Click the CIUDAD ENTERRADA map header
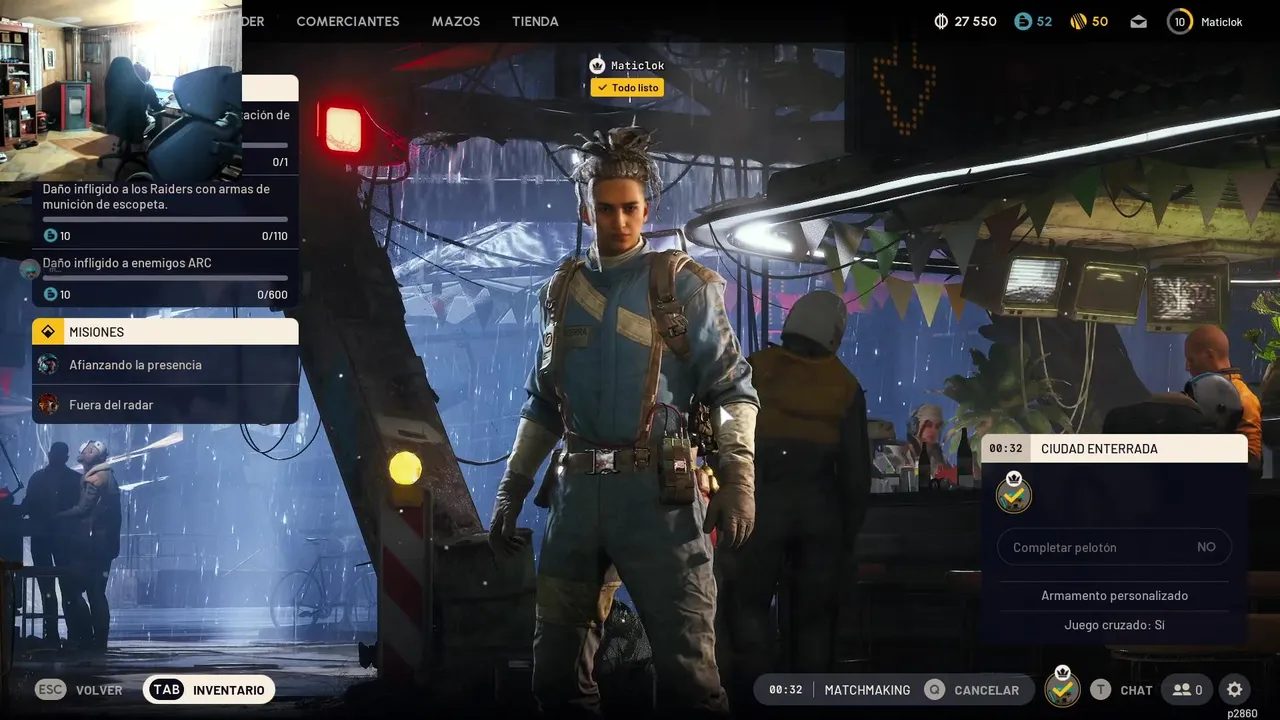The height and width of the screenshot is (720, 1280). pyautogui.click(x=1114, y=449)
